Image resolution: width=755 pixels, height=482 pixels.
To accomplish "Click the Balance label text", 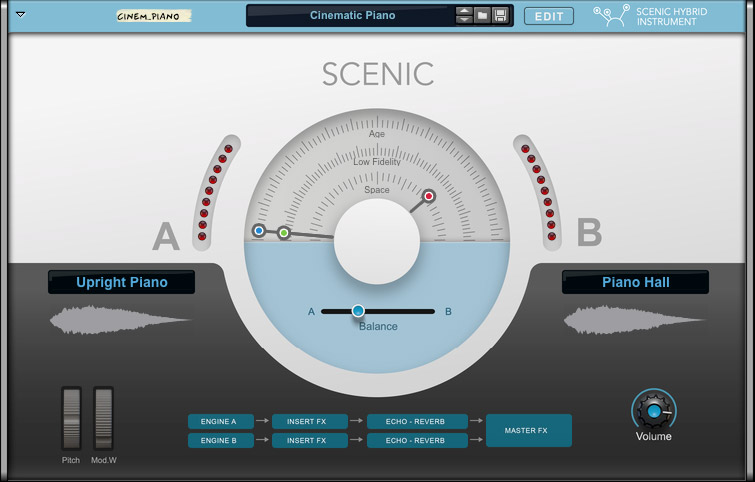I will [x=378, y=326].
